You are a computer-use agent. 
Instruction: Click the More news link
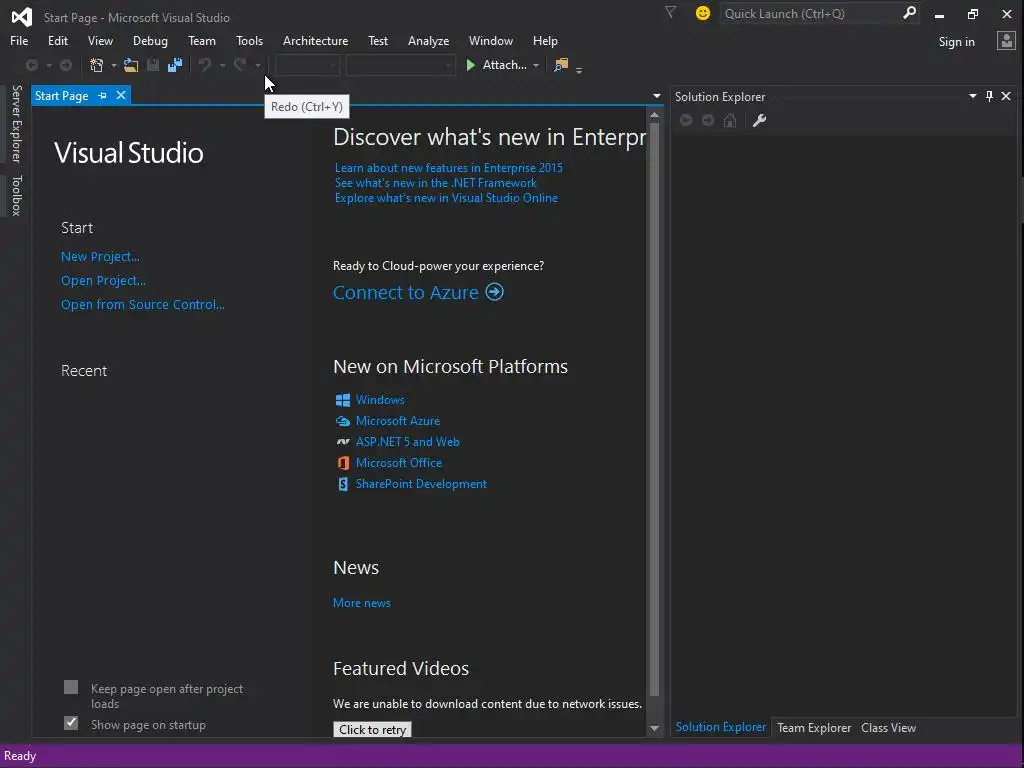click(x=362, y=603)
